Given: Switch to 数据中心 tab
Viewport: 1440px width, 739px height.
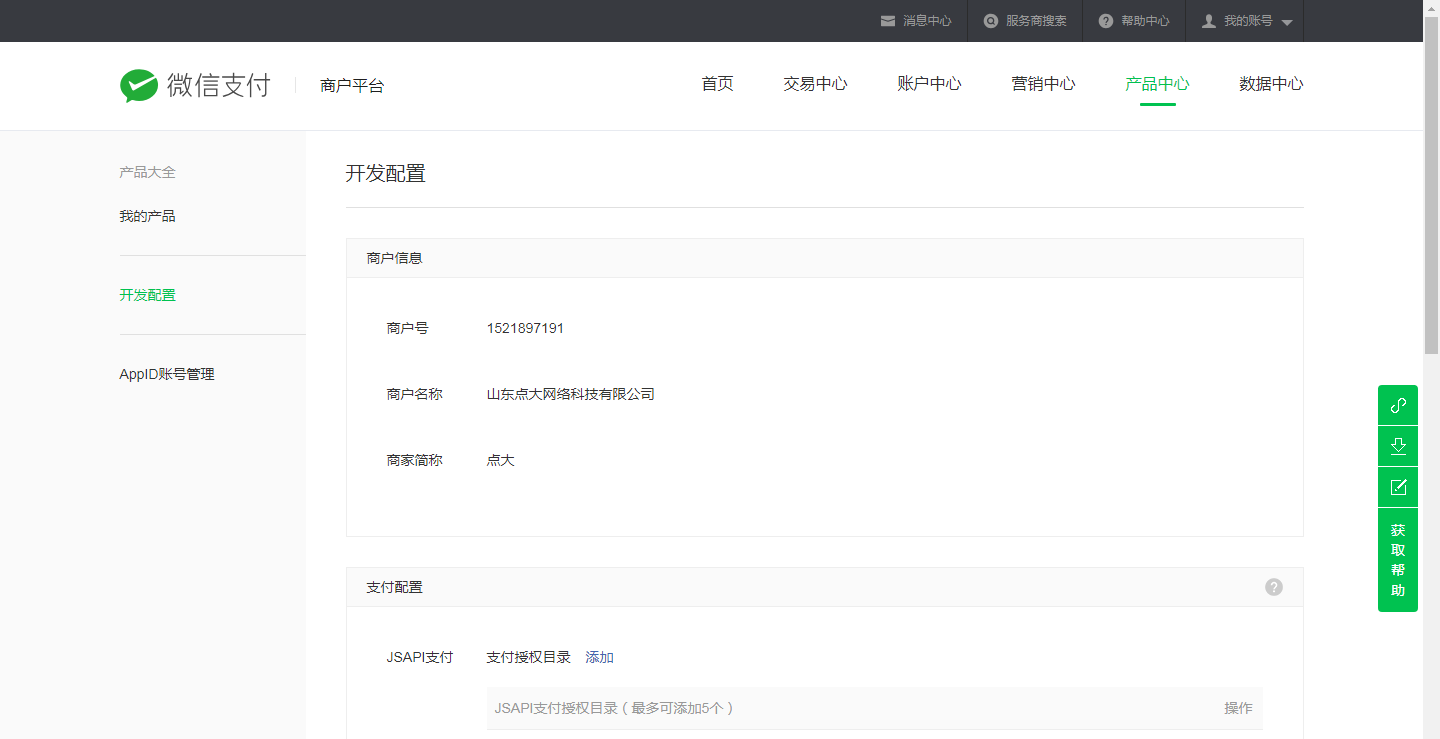Looking at the screenshot, I should click(1271, 84).
